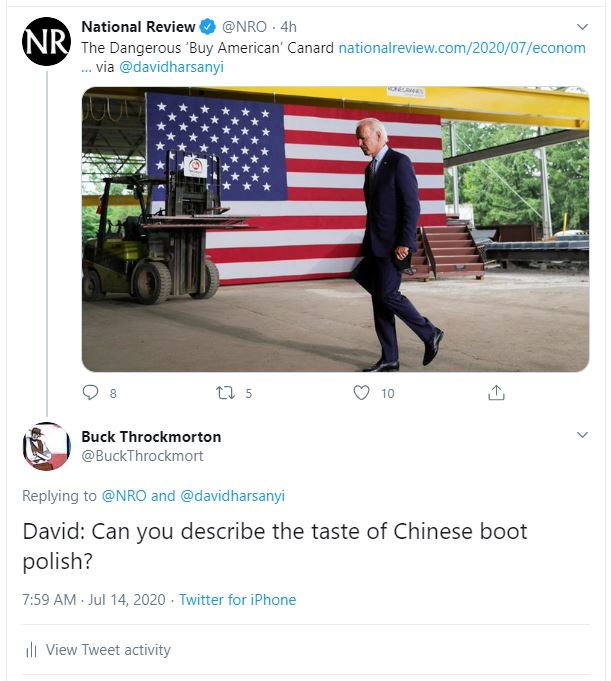Open National Review's NR profile avatar
Image resolution: width=611 pixels, height=681 pixels.
(46, 41)
